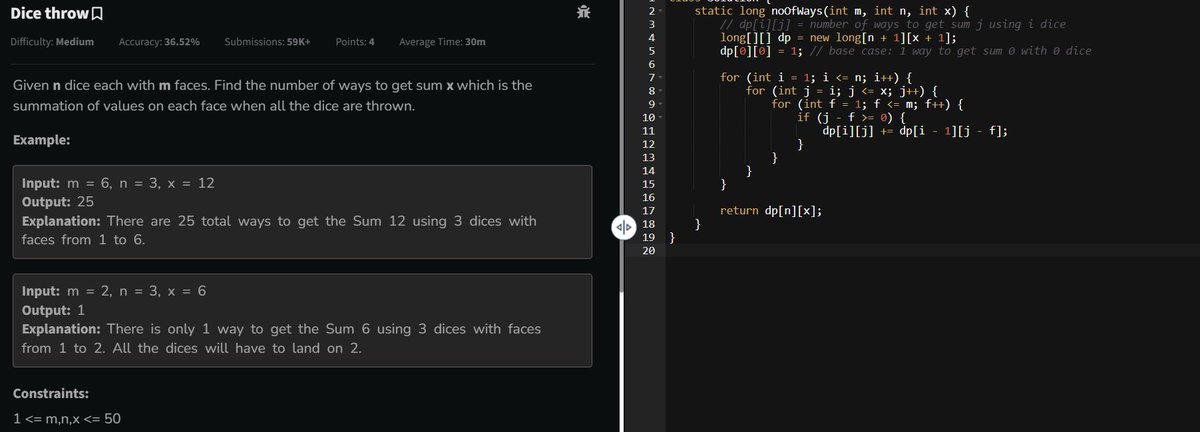Viewport: 1200px width, 432px height.
Task: Collapse the noOfWays method at line 2
Action: point(658,10)
